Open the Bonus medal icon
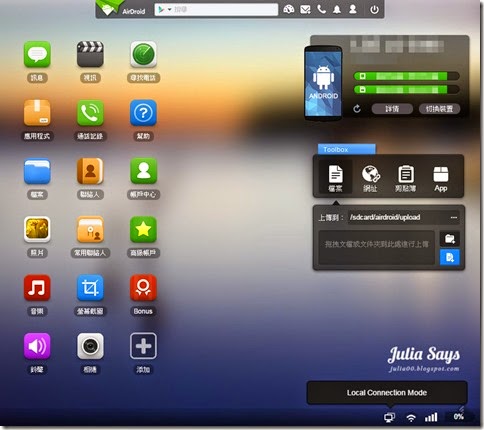 (x=143, y=288)
